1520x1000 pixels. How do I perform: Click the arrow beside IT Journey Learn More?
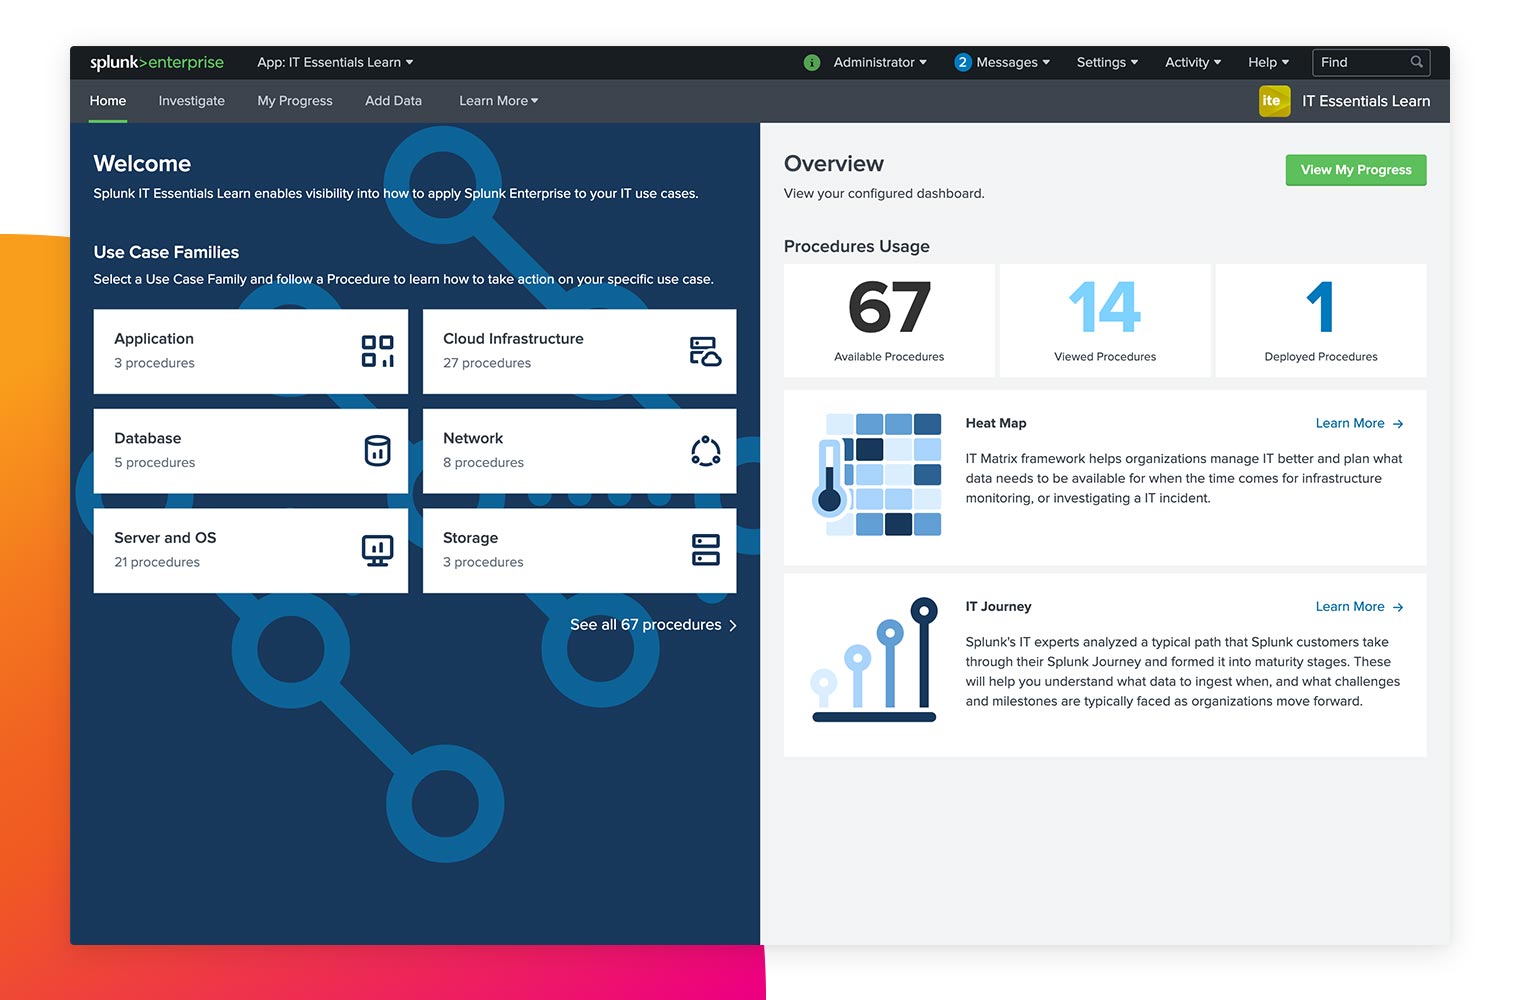coord(1398,607)
